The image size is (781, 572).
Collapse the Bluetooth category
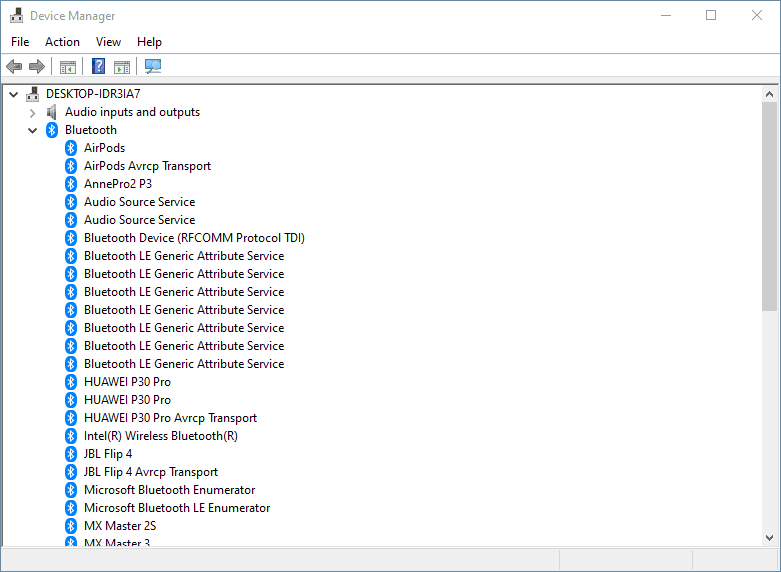(32, 130)
